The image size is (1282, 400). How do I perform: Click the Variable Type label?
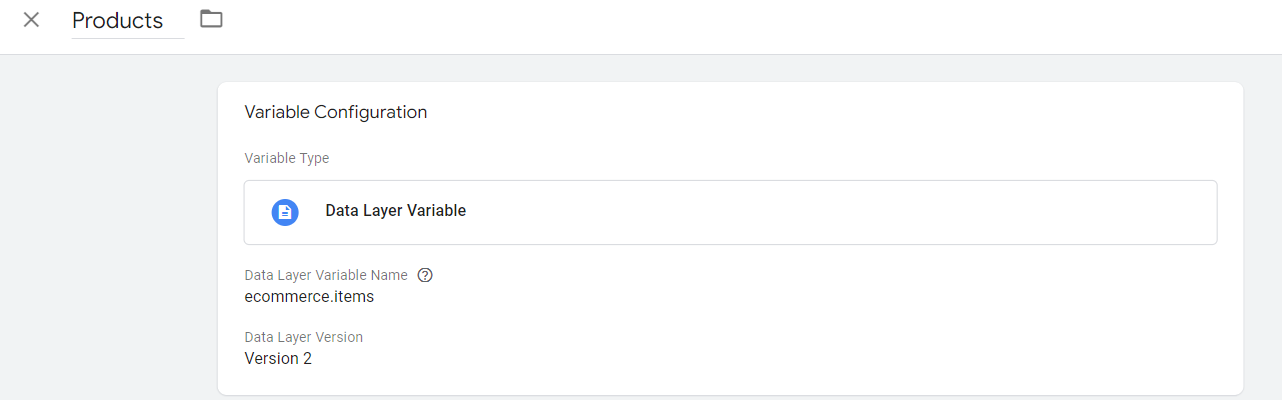click(x=287, y=158)
